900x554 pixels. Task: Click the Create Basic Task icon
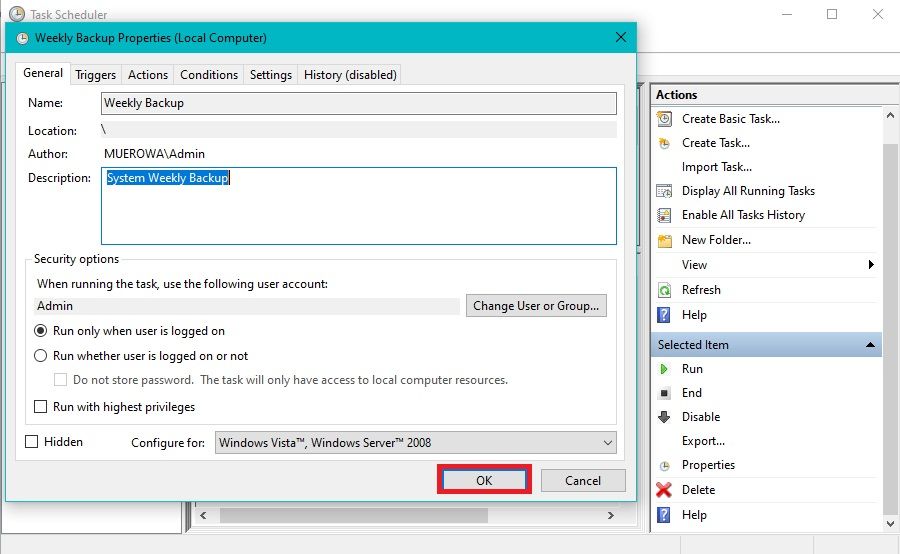664,119
